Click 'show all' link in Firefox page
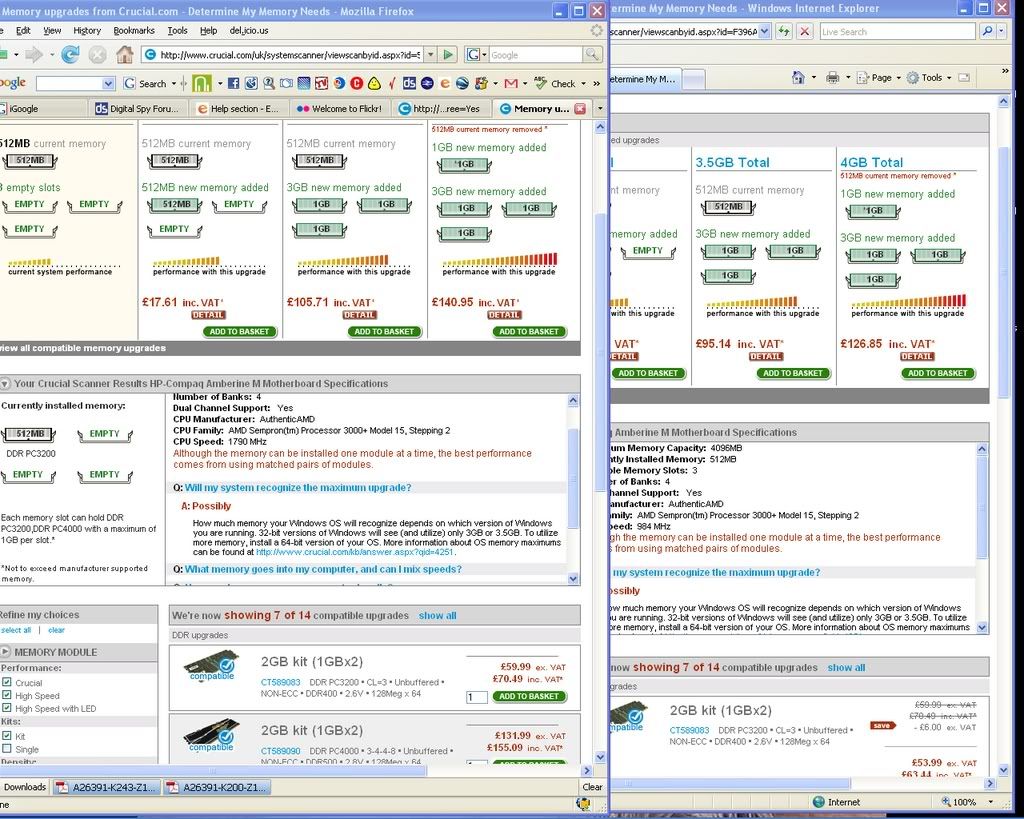Image resolution: width=1024 pixels, height=819 pixels. tap(437, 616)
